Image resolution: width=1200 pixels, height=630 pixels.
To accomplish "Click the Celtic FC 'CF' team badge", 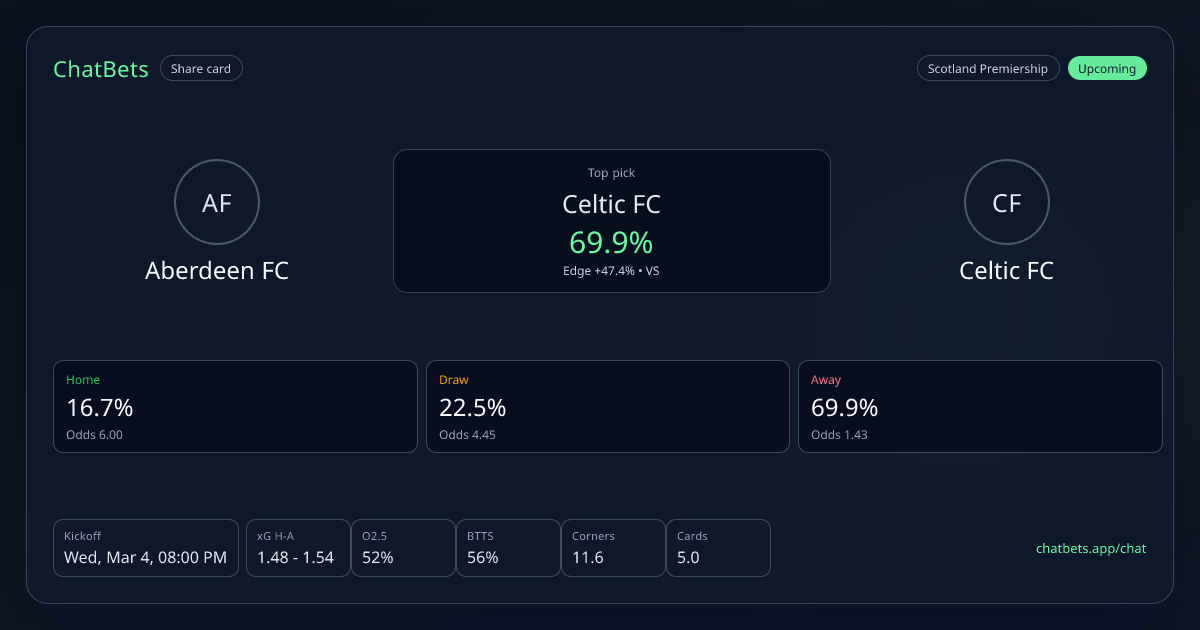I will 1006,203.
